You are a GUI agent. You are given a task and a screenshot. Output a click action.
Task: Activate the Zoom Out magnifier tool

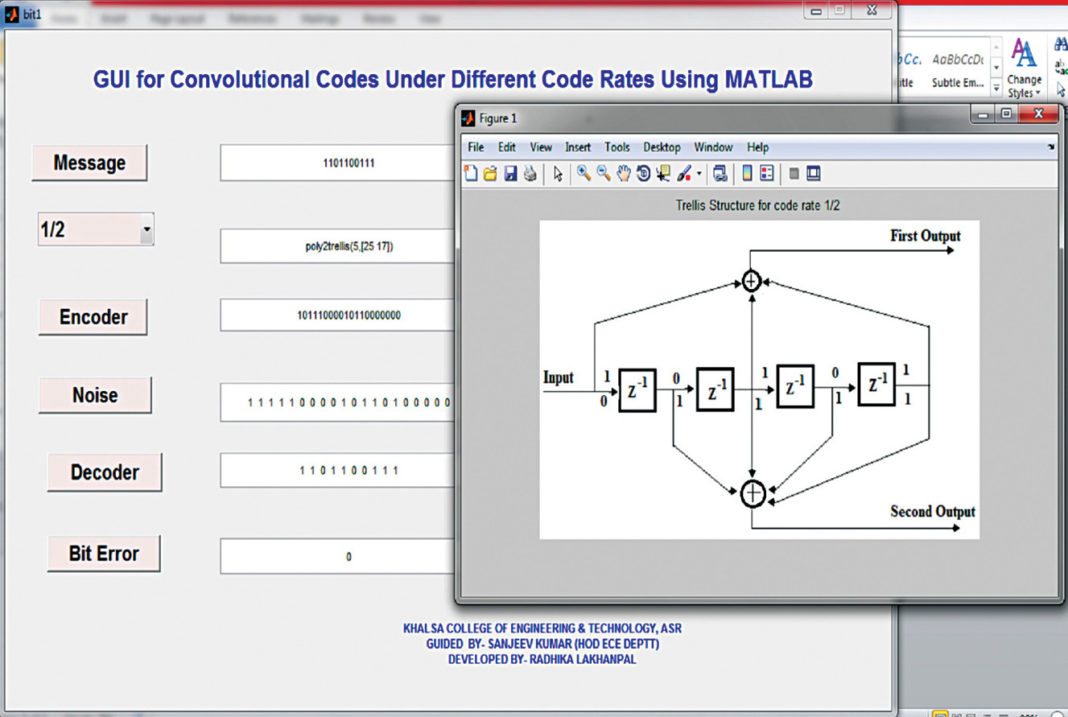tap(604, 174)
